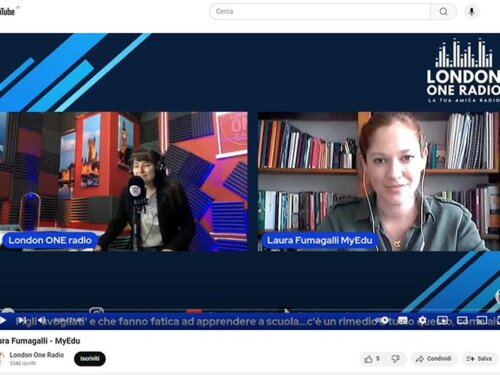Go to YouTube home via logo

[7, 12]
